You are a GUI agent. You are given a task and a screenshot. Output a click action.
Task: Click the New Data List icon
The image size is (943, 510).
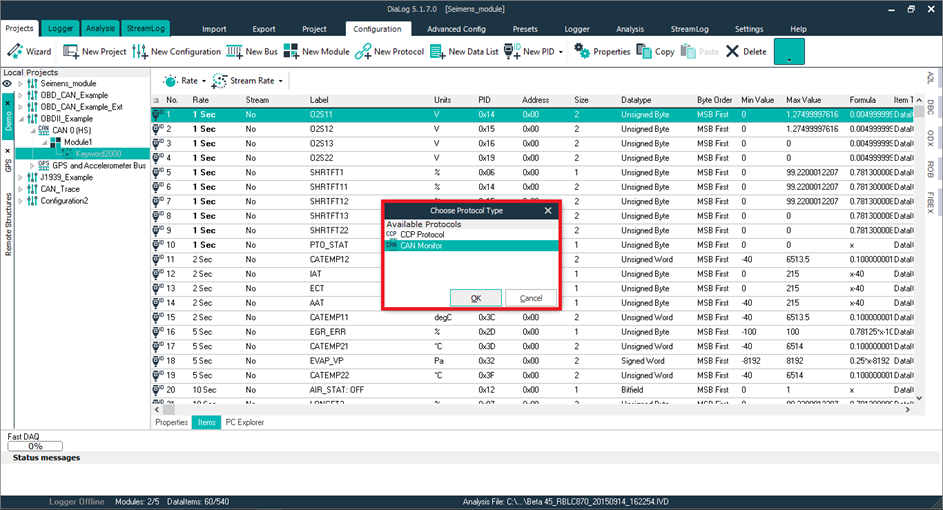coord(437,51)
